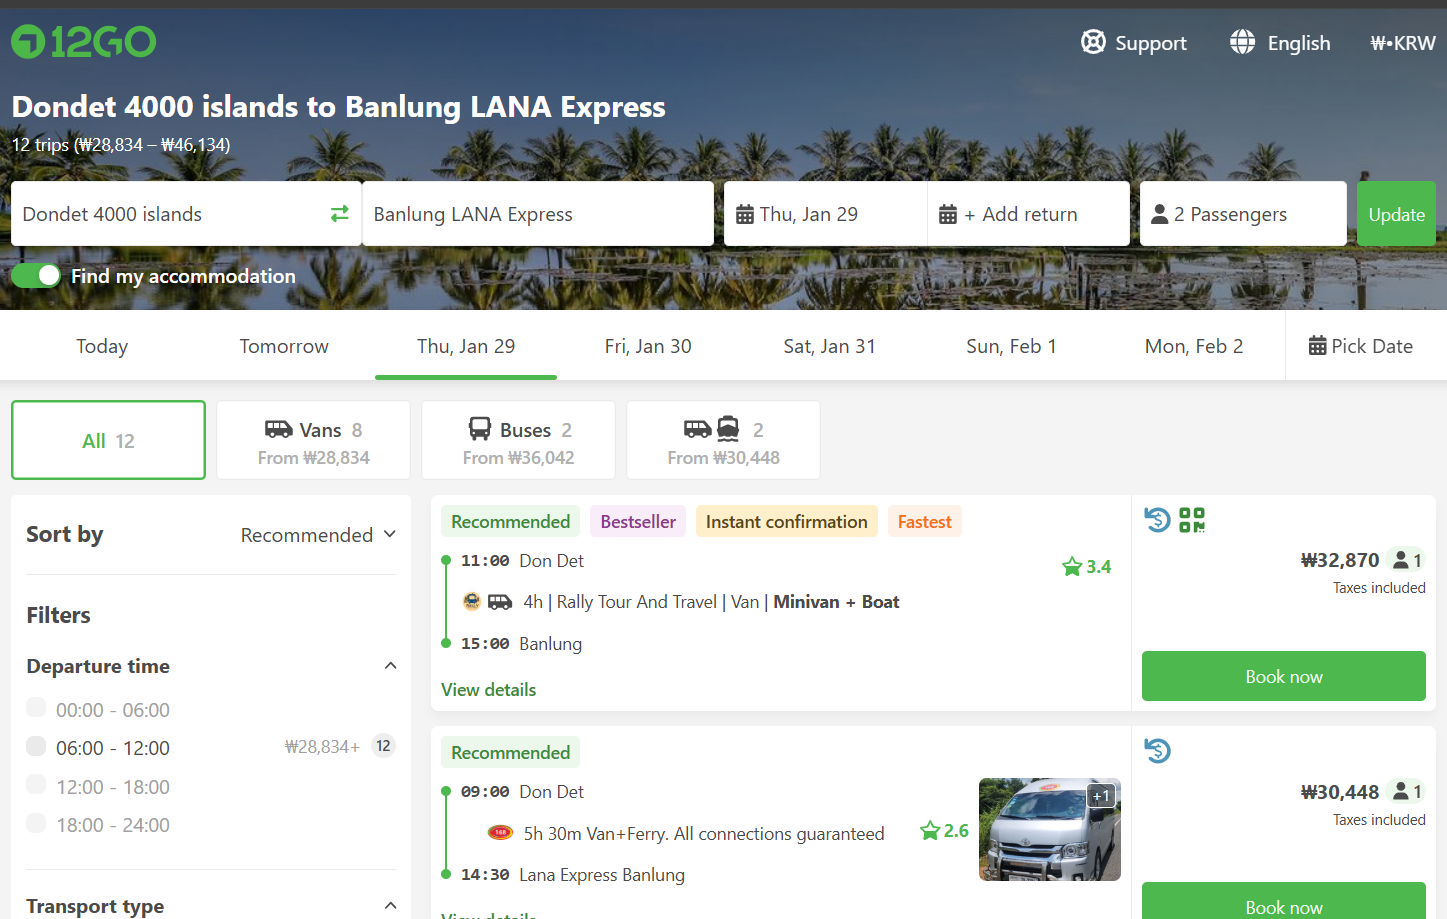Select the Tomorrow date tab
The height and width of the screenshot is (919, 1447).
284,346
